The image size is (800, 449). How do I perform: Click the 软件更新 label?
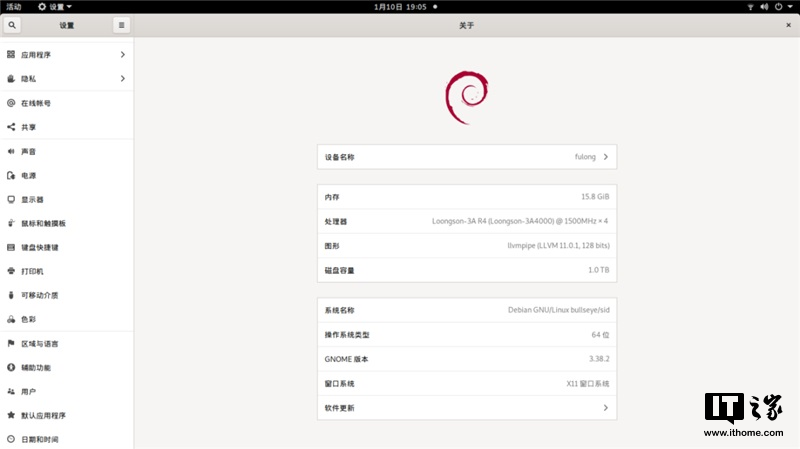(x=339, y=408)
